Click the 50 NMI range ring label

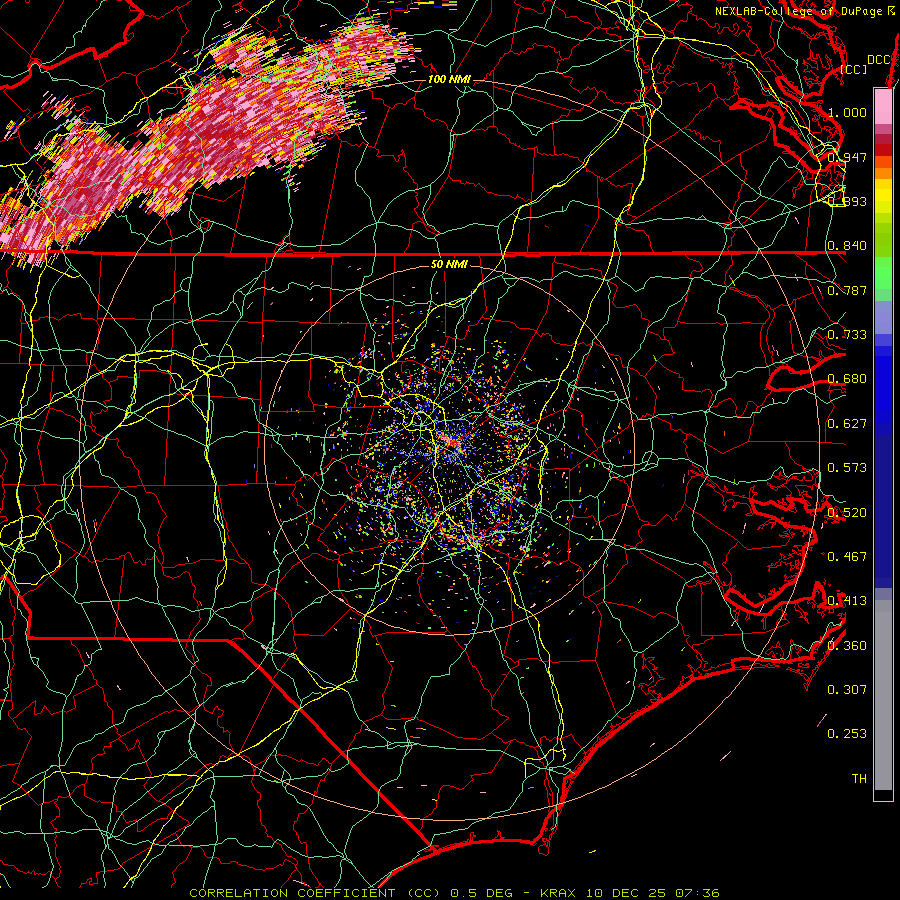click(449, 265)
